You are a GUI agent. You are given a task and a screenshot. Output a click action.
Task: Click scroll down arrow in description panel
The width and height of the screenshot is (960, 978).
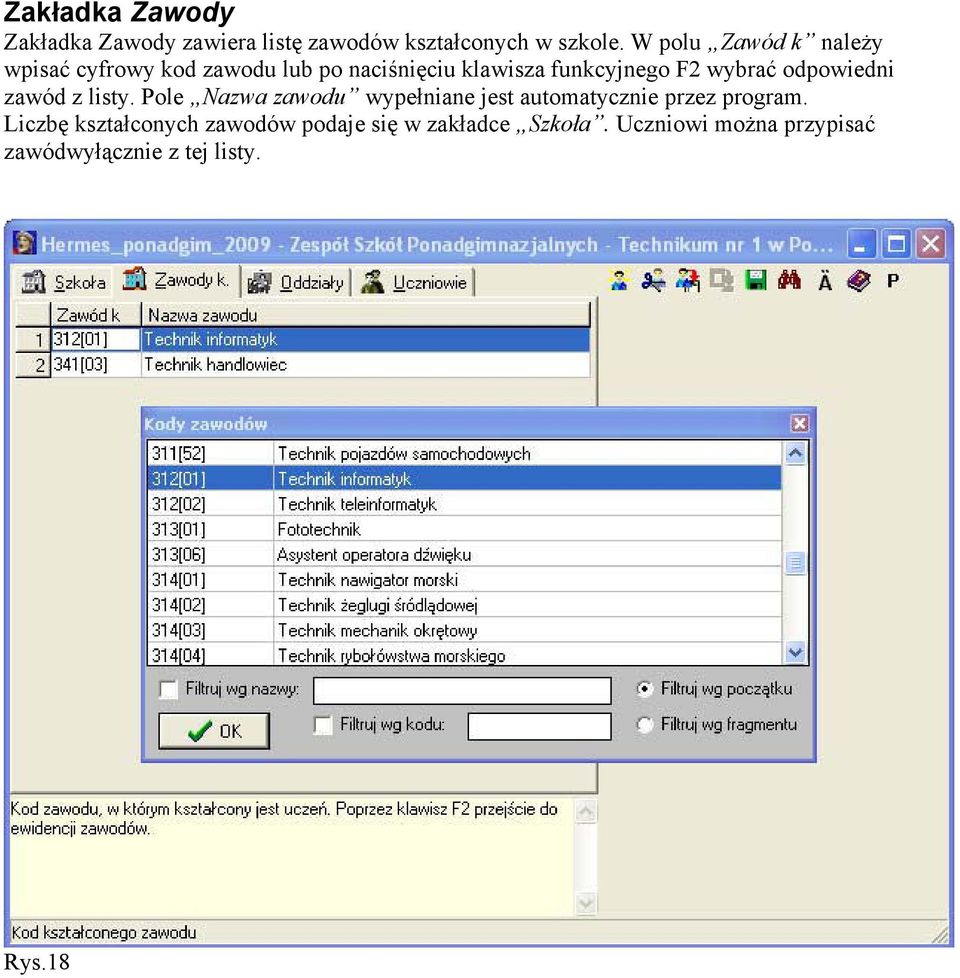(x=585, y=904)
